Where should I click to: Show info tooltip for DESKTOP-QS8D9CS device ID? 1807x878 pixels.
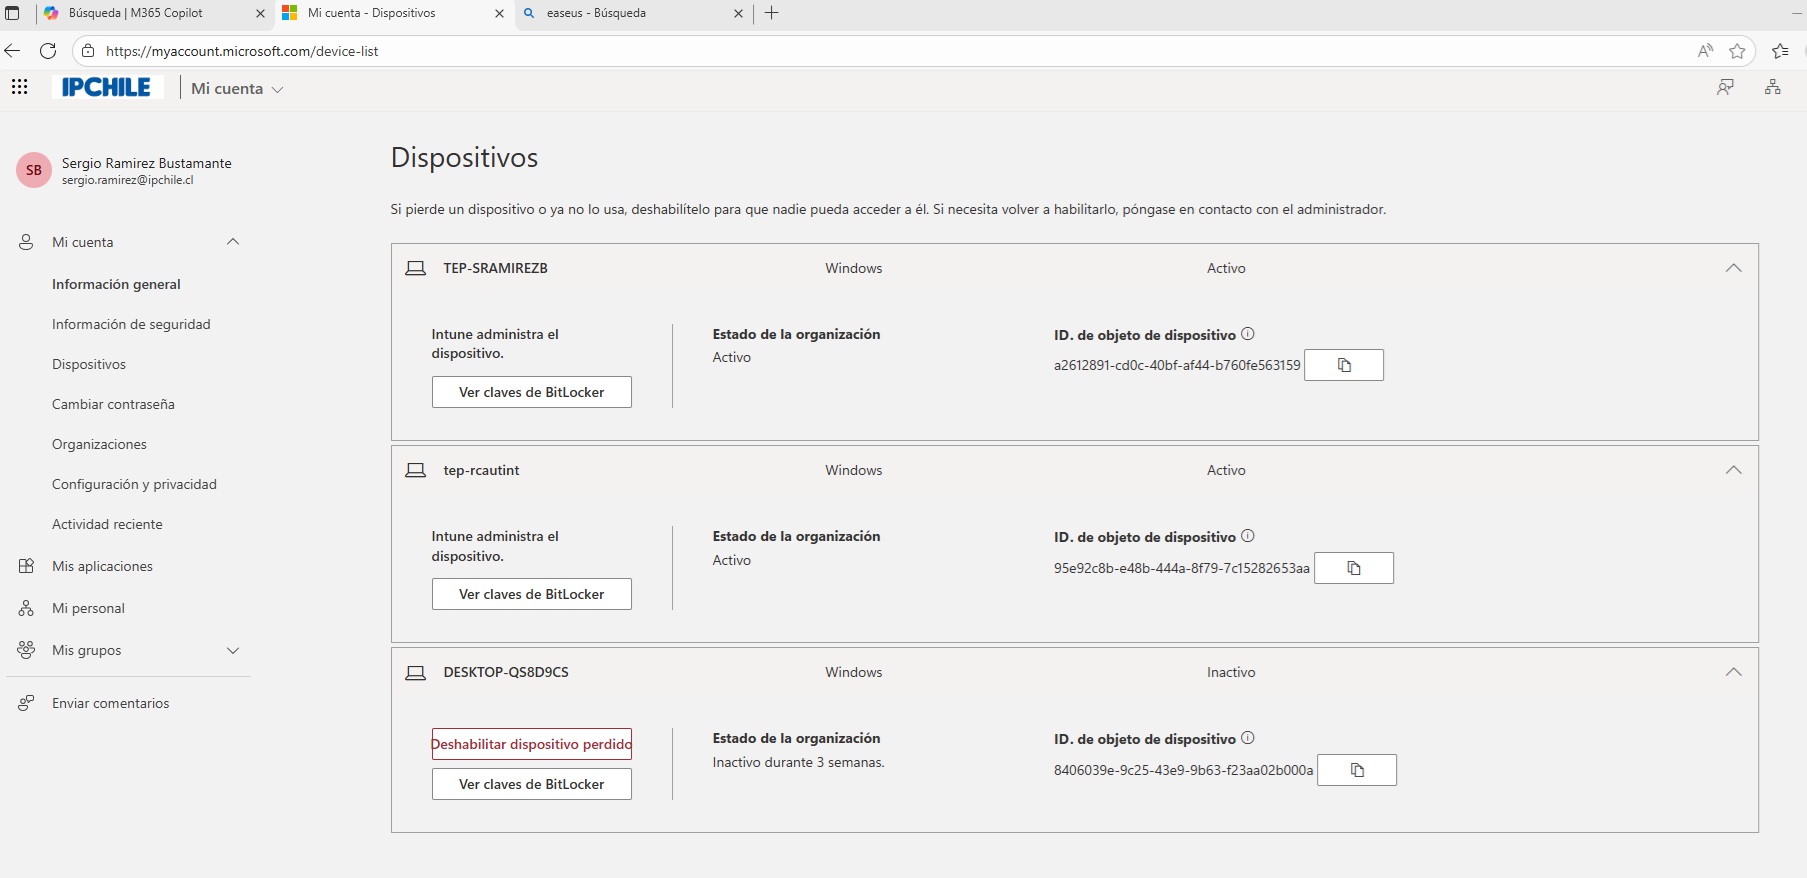pyautogui.click(x=1248, y=738)
